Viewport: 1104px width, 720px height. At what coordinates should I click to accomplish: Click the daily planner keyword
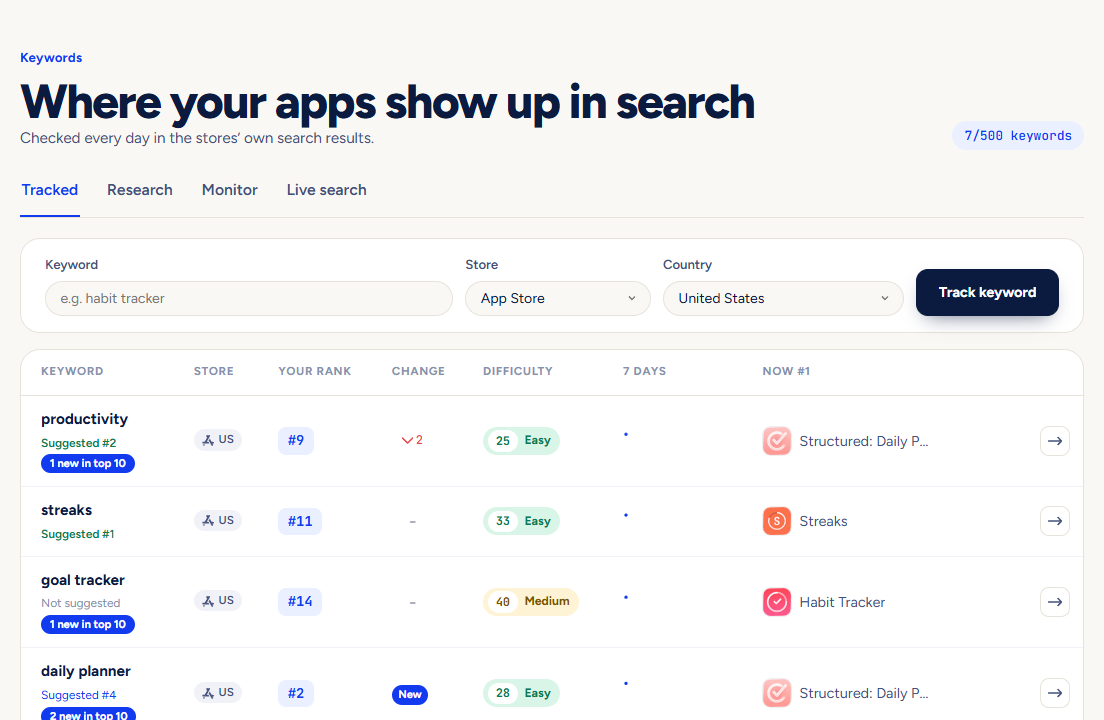pos(86,671)
